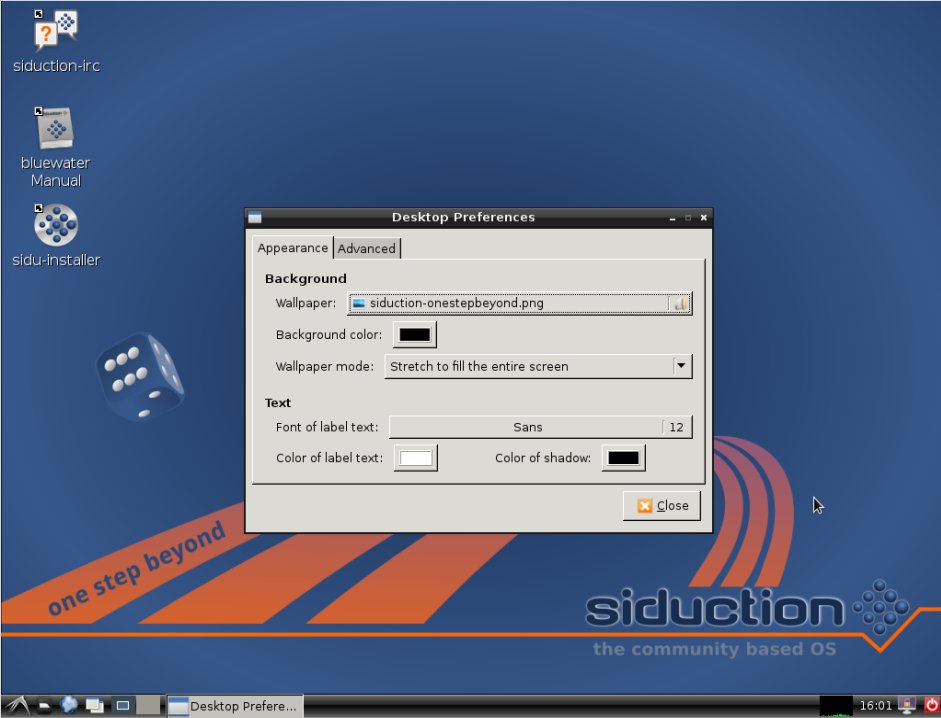Switch to the second desktop in the pager

148,706
